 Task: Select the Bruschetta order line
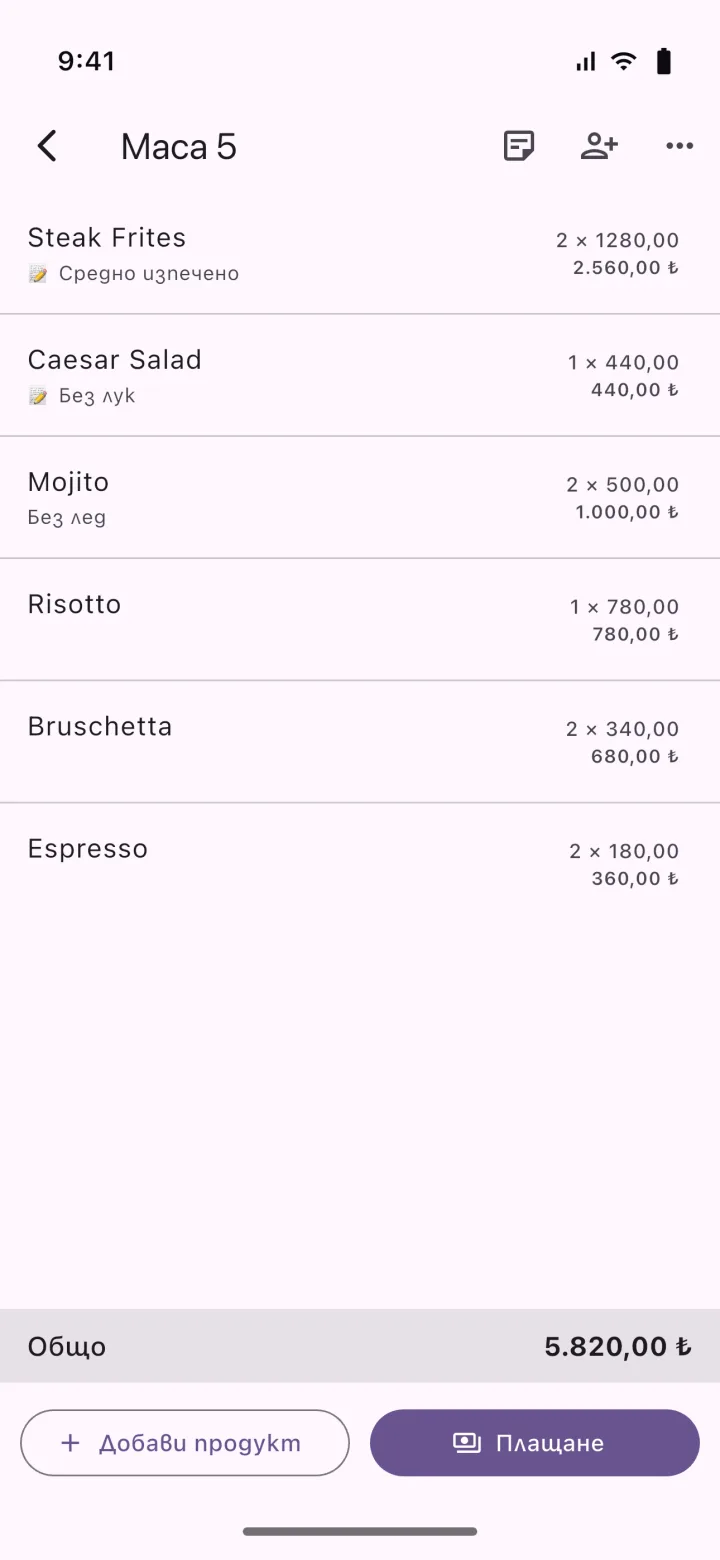click(x=360, y=741)
